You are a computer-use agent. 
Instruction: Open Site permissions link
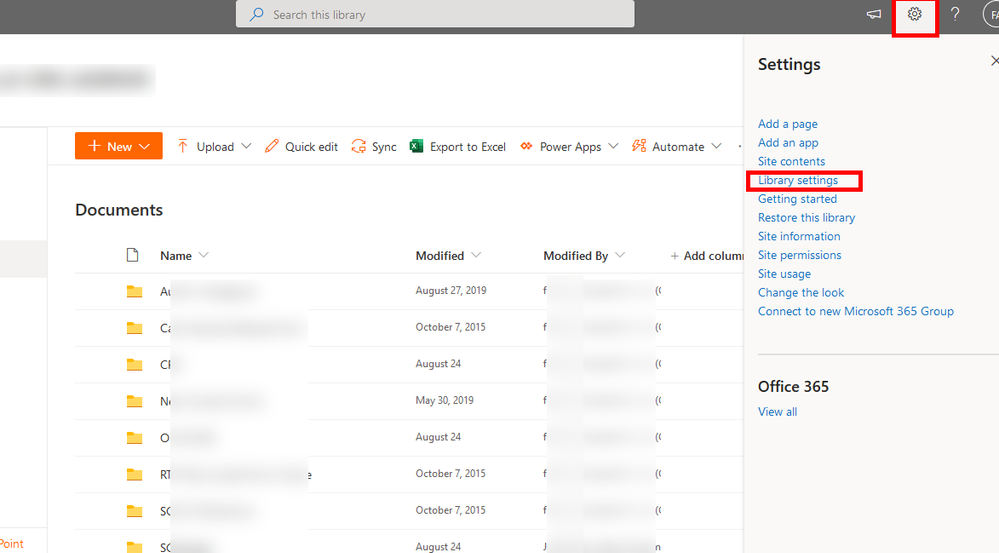tap(800, 255)
